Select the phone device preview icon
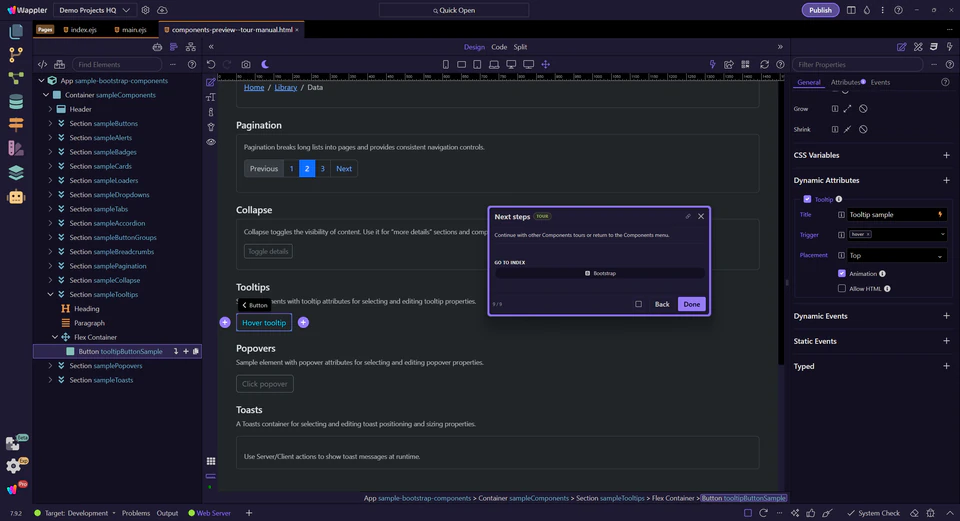960x521 pixels. coord(446,64)
